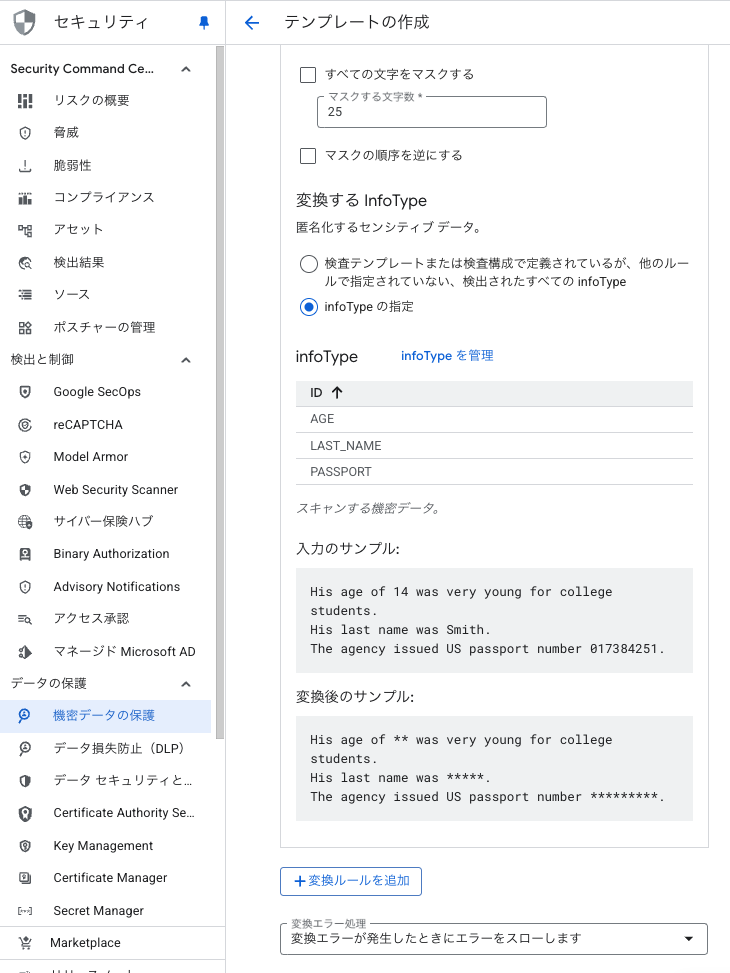The image size is (730, 973).
Task: Click the sidebar vertical scrollbar
Action: point(220,392)
